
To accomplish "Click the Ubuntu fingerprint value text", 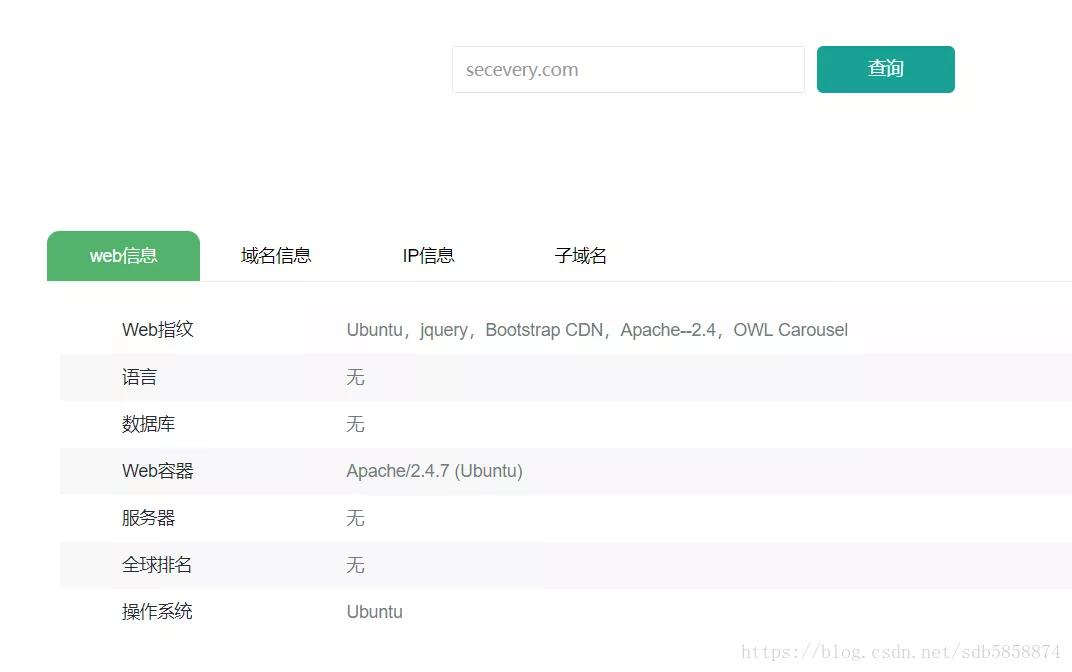I will point(375,329).
